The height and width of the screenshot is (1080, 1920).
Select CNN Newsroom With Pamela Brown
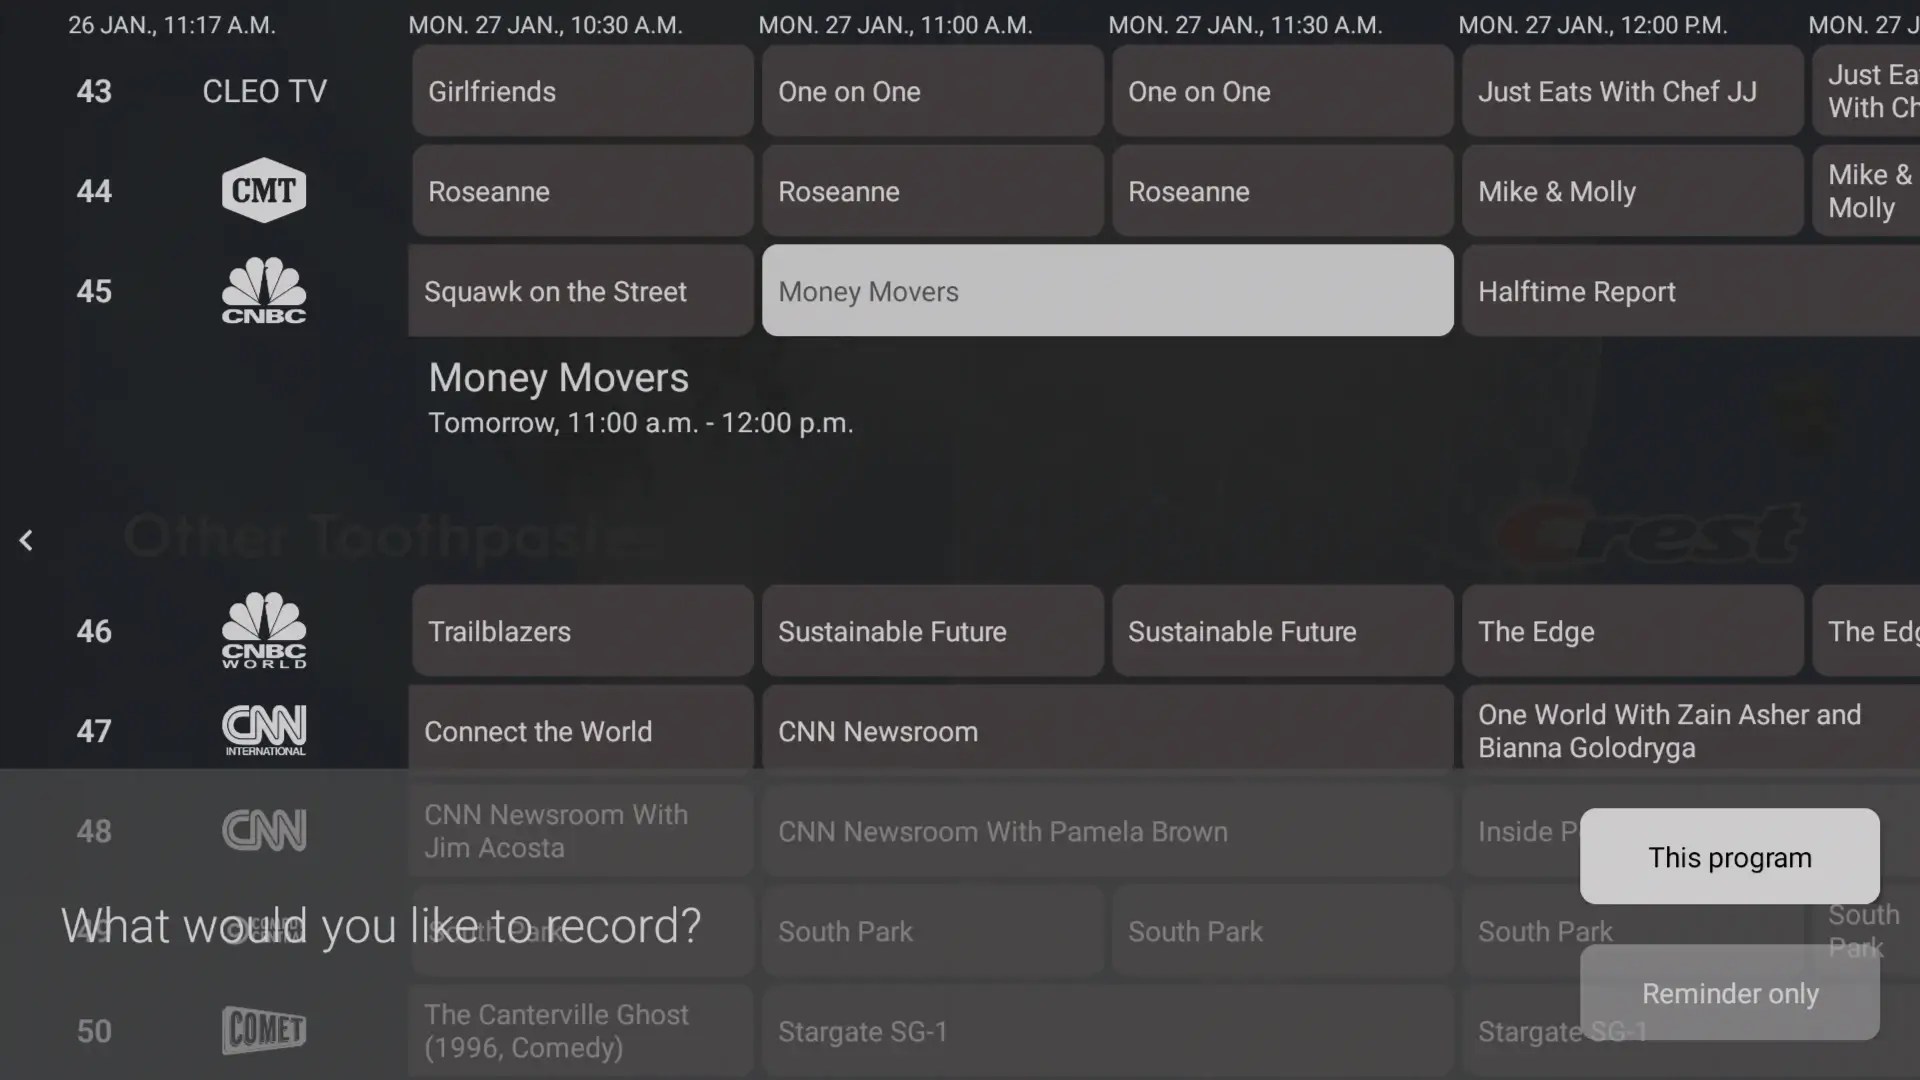click(x=1108, y=831)
